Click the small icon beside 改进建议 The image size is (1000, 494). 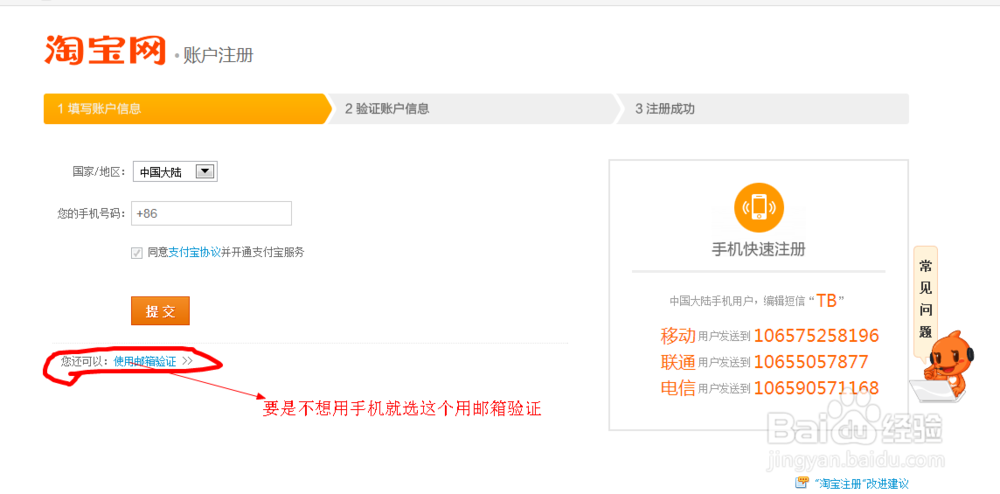point(801,483)
